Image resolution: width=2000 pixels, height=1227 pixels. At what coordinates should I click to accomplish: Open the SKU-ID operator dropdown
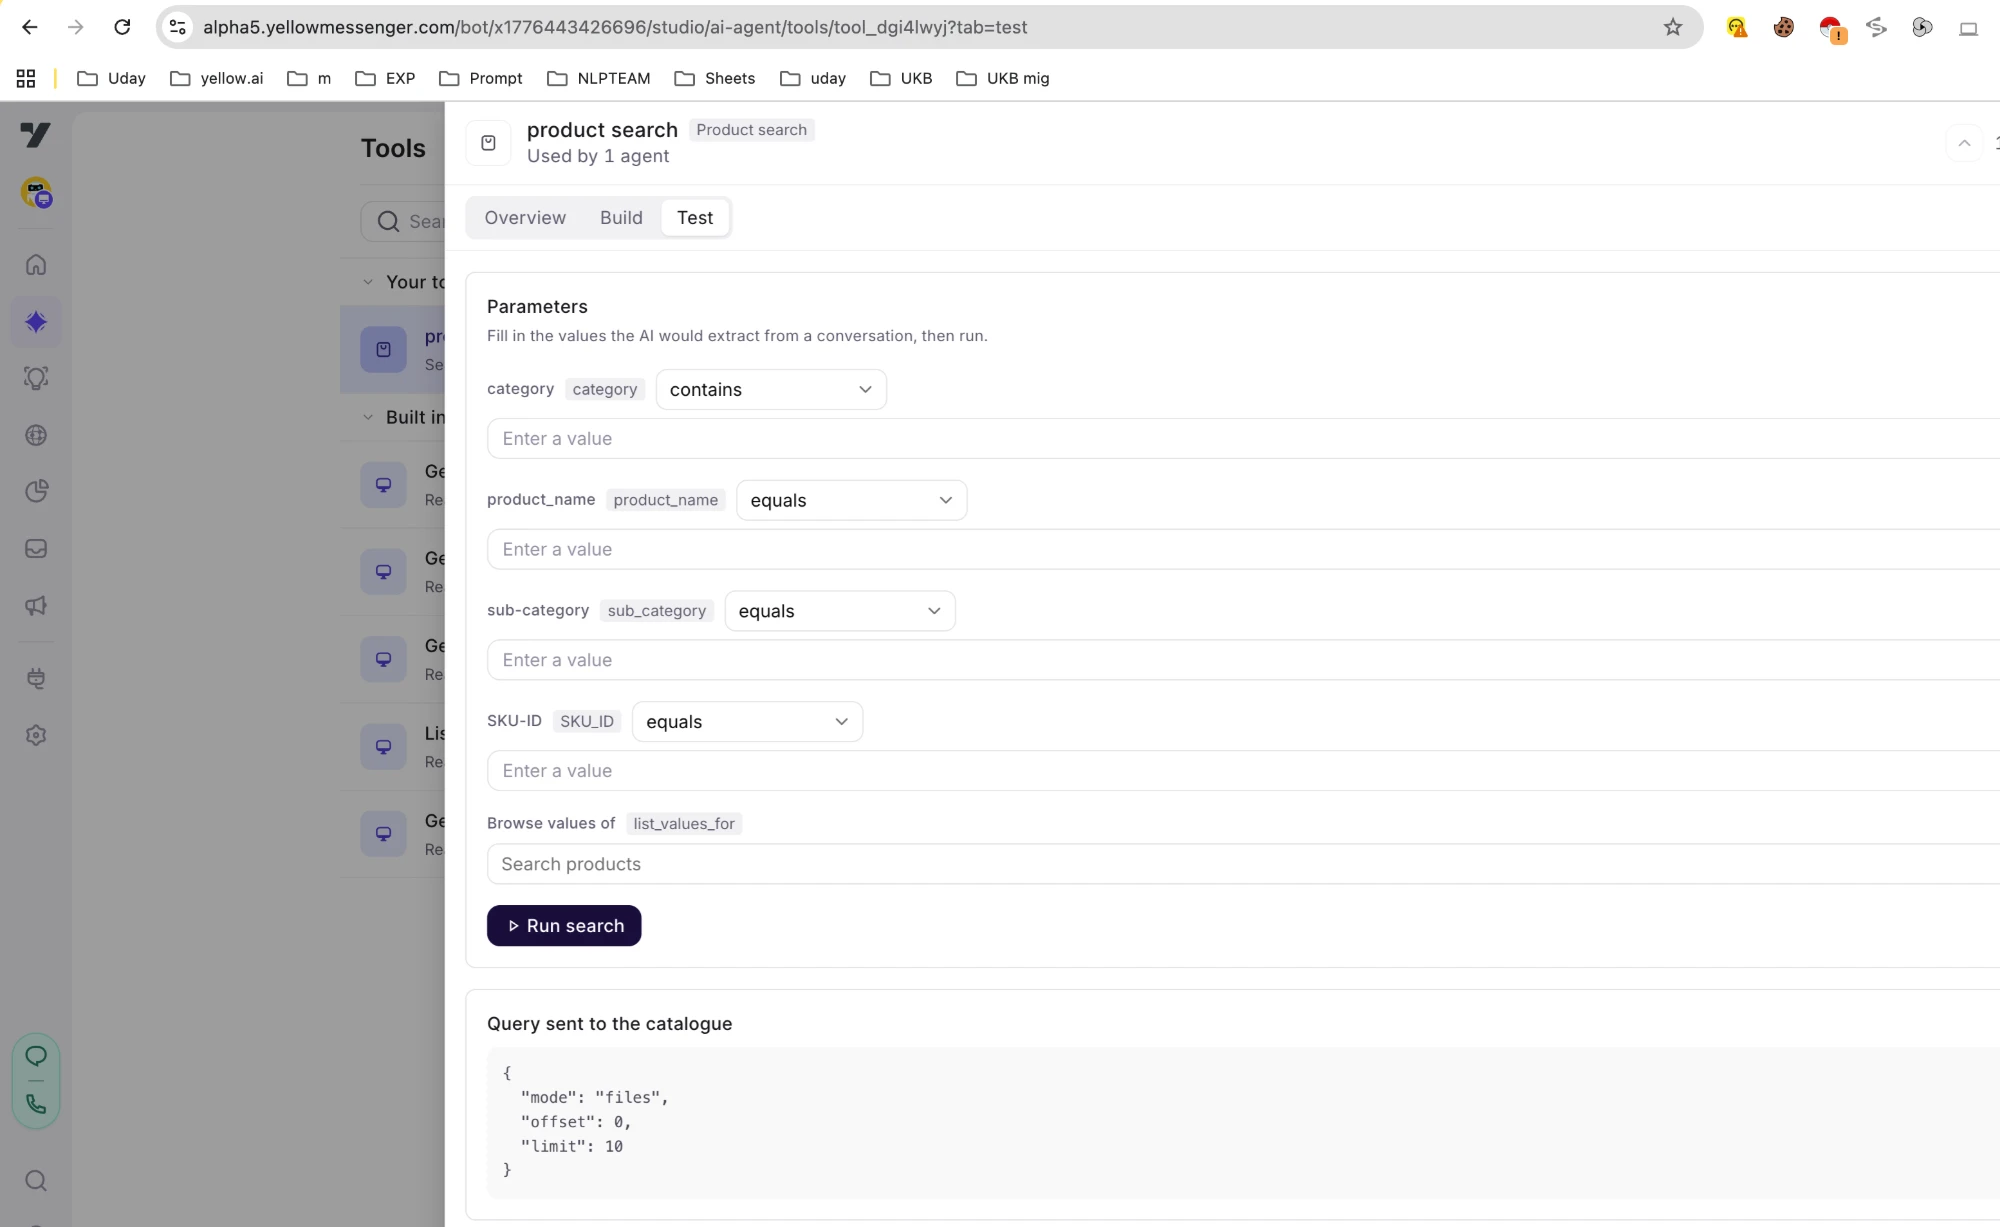(x=747, y=722)
